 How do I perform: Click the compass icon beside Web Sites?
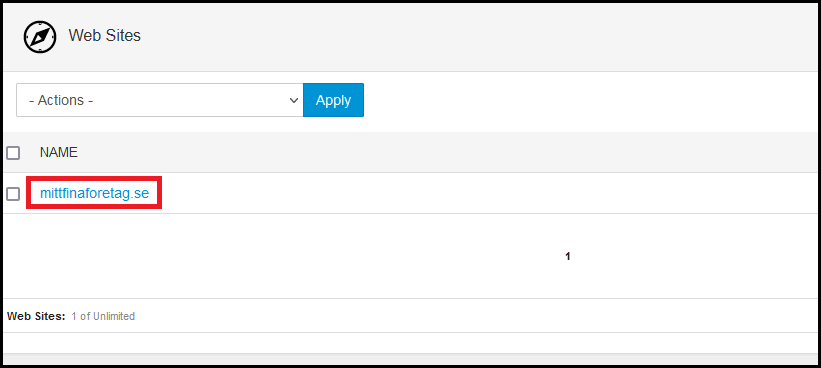click(40, 37)
